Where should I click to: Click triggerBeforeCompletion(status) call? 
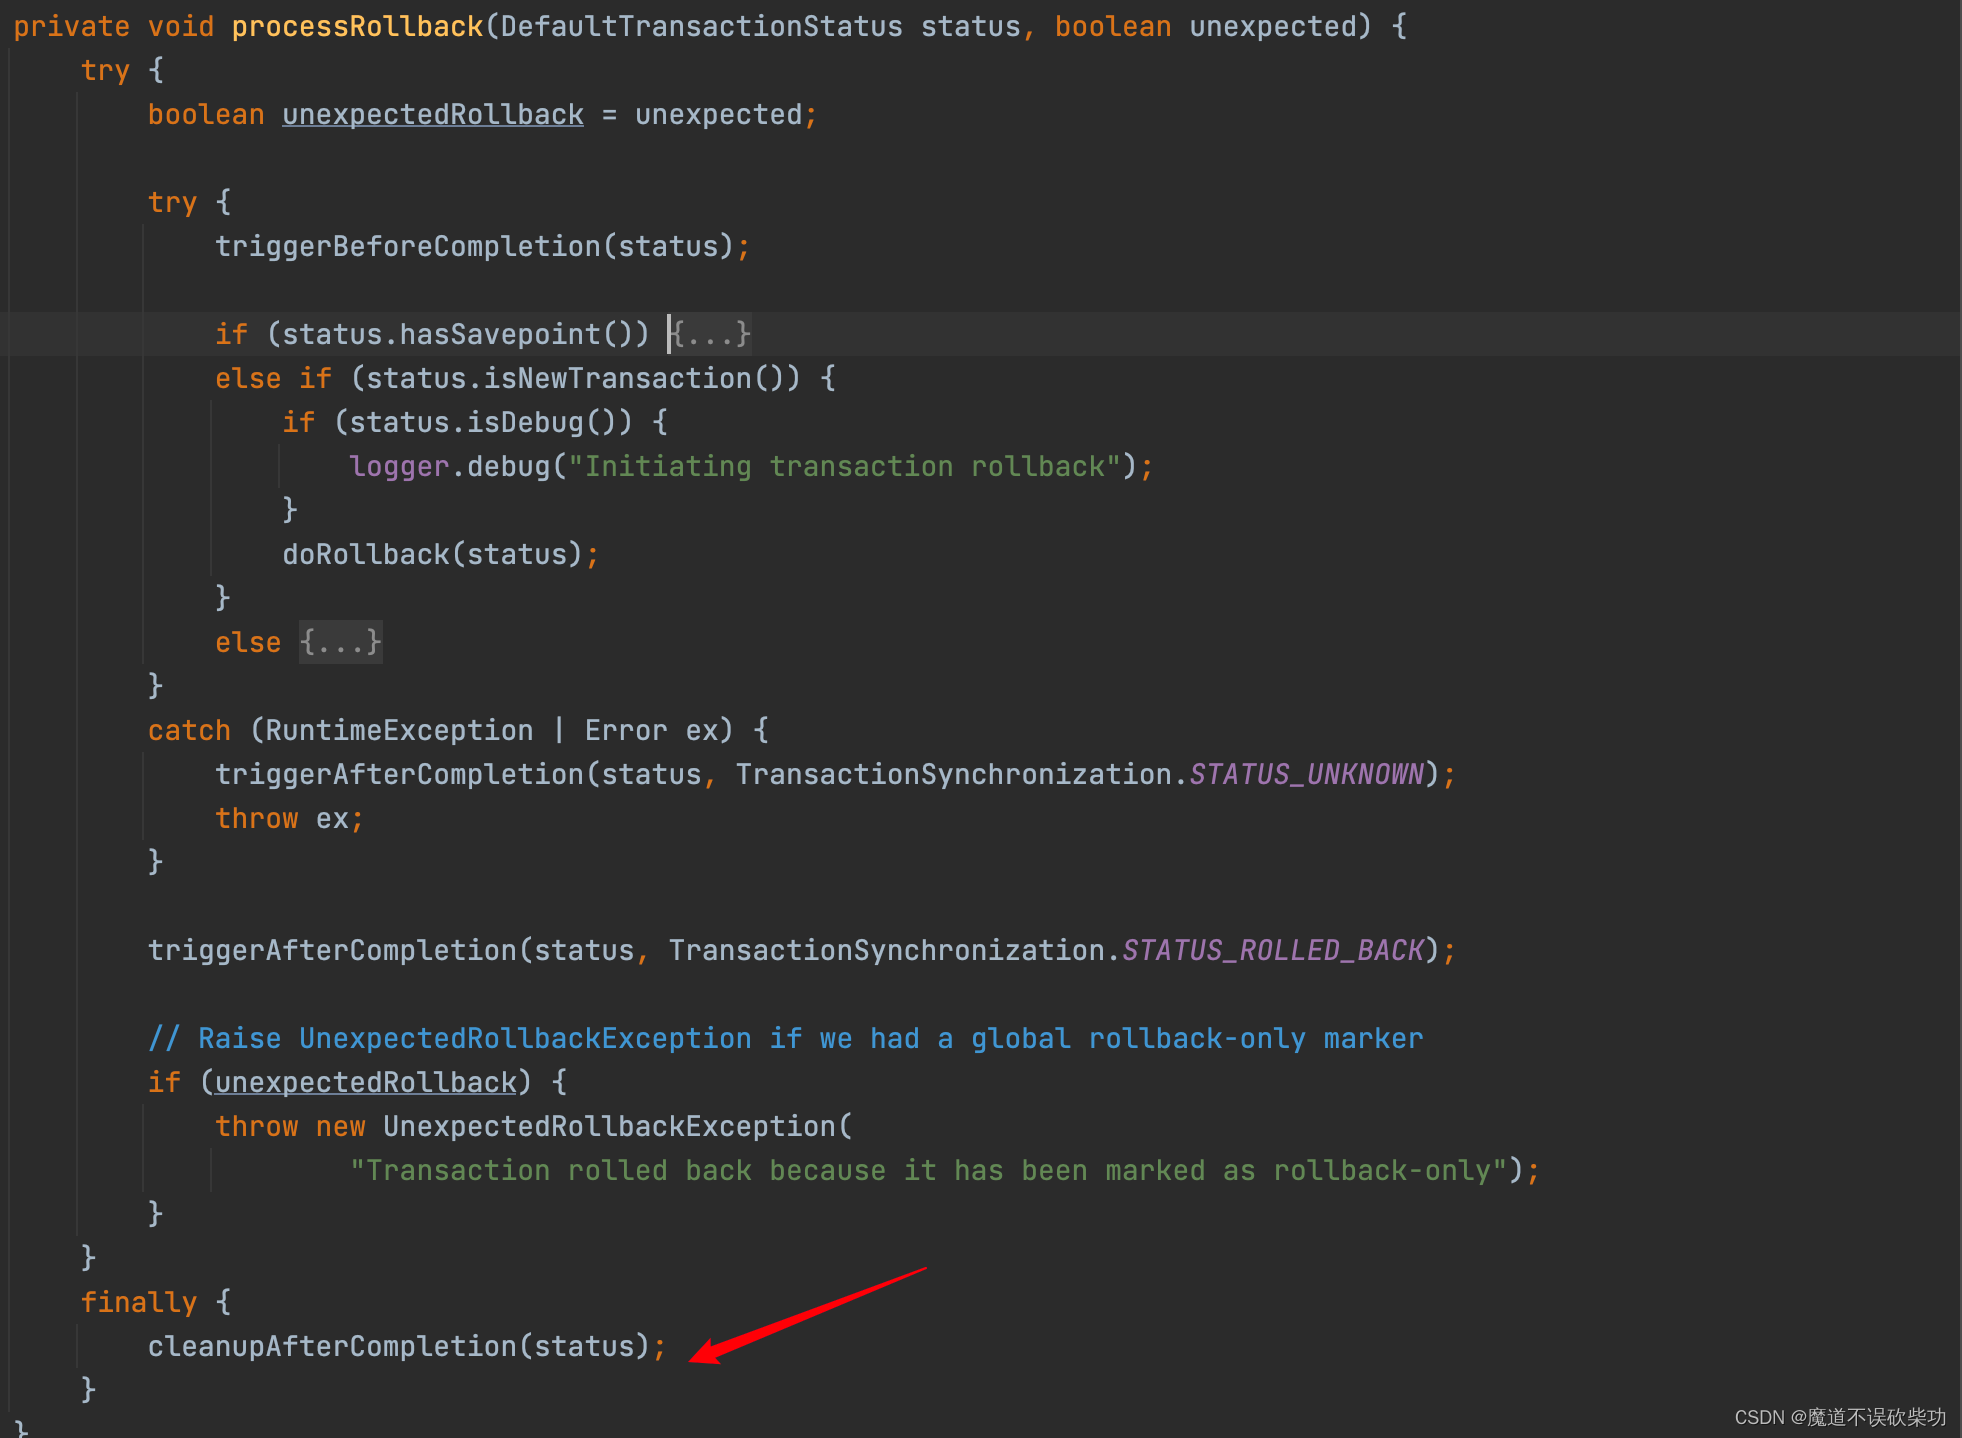click(x=475, y=246)
